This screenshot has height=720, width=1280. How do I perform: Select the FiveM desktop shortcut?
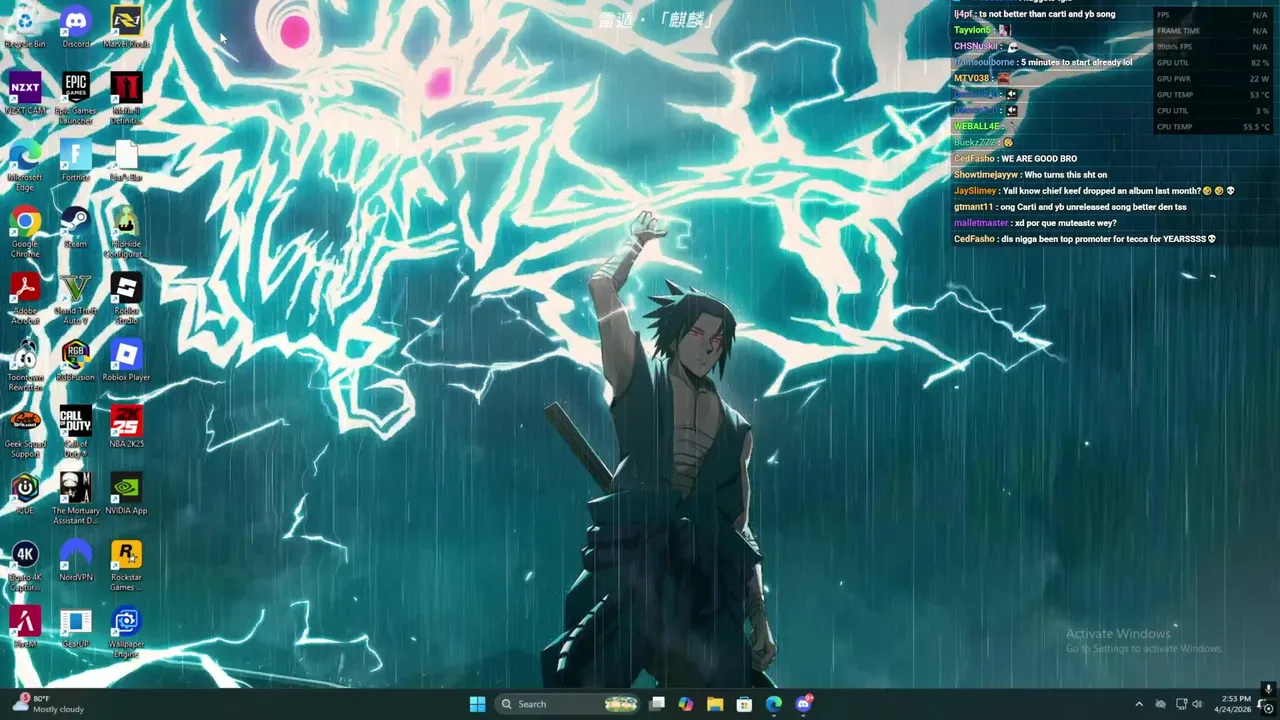(x=25, y=627)
